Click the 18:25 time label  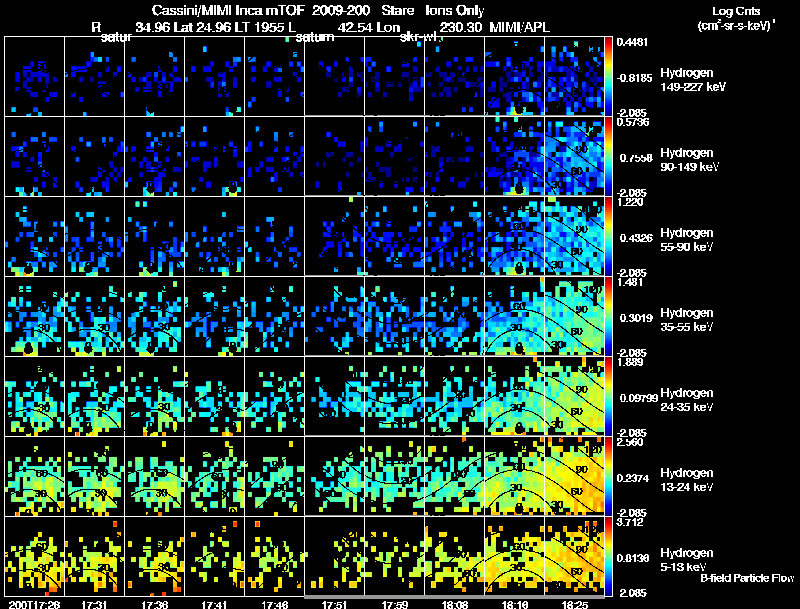click(574, 604)
